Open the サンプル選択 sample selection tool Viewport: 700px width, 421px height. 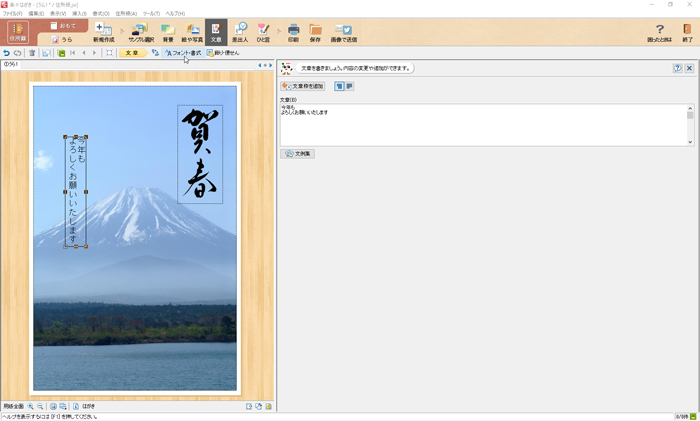coord(140,32)
